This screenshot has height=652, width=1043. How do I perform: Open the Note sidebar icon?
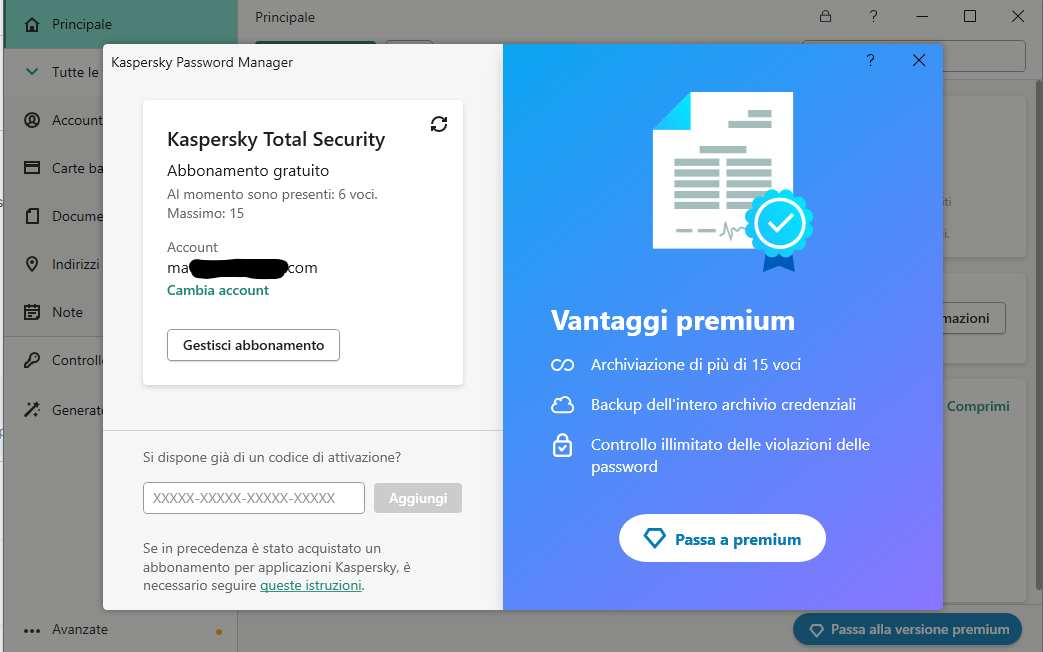pos(32,312)
